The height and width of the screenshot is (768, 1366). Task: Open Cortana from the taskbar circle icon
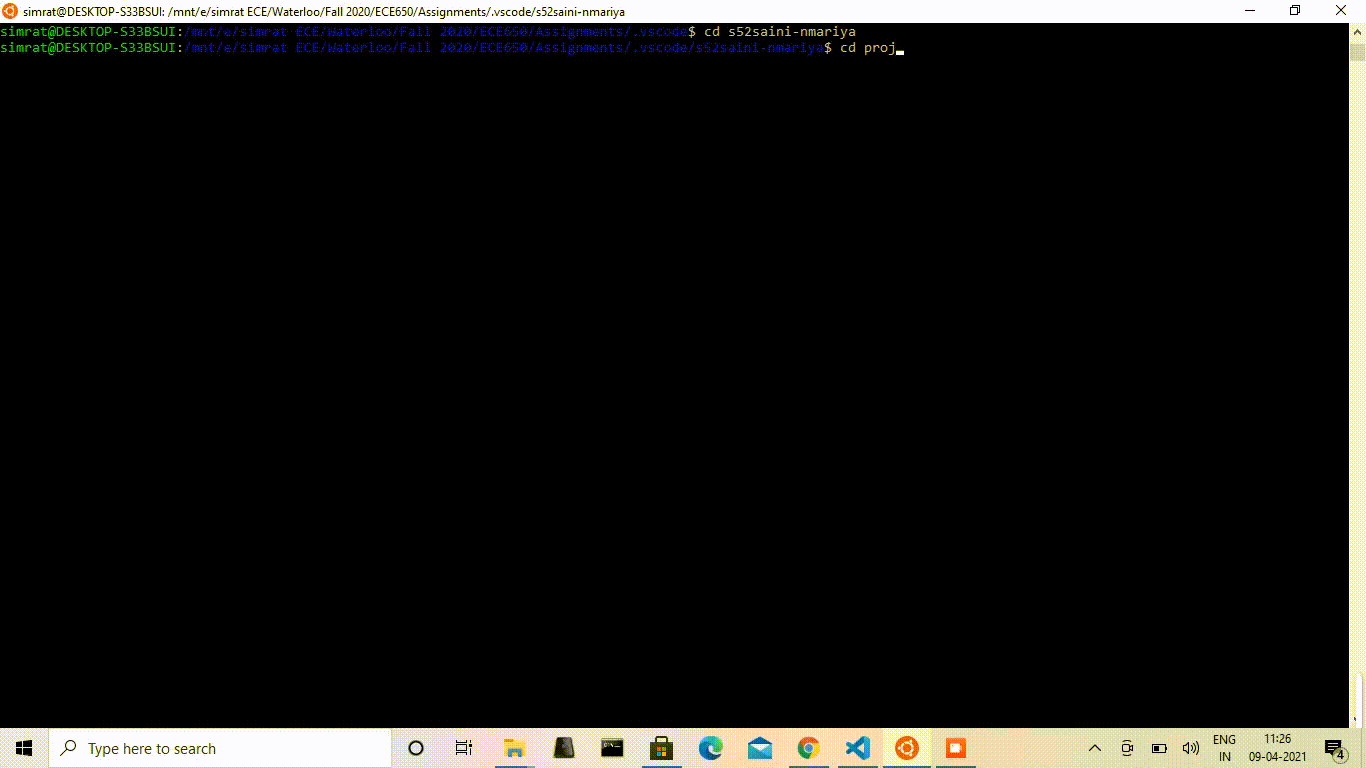[416, 748]
